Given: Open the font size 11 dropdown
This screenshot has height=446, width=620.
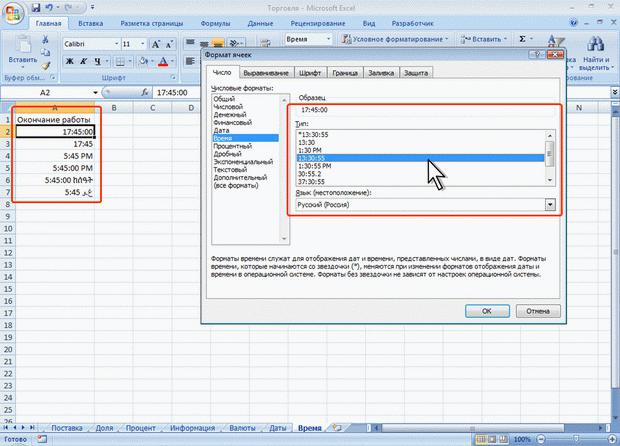Looking at the screenshot, I should pyautogui.click(x=143, y=44).
